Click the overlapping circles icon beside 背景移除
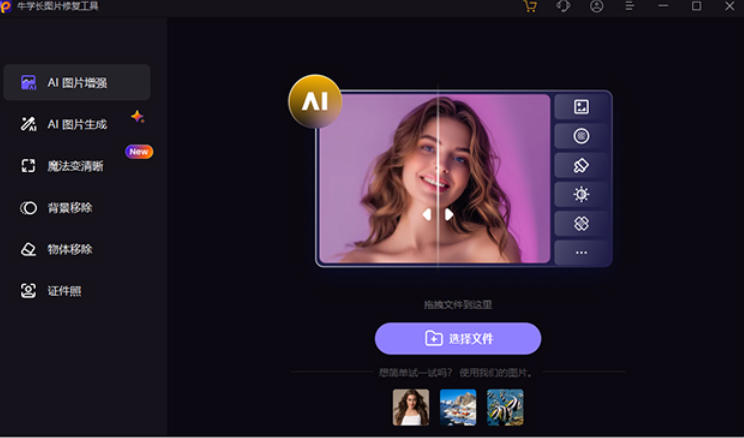Image resolution: width=744 pixels, height=438 pixels. [x=28, y=208]
